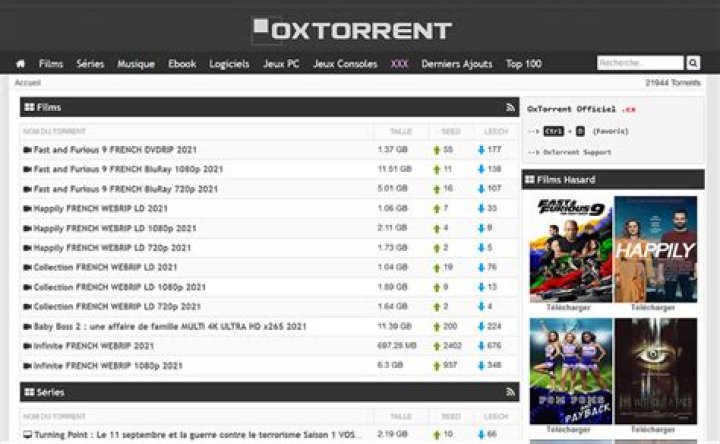Click Télécharger under Happily poster
This screenshot has width=720, height=444.
click(653, 307)
